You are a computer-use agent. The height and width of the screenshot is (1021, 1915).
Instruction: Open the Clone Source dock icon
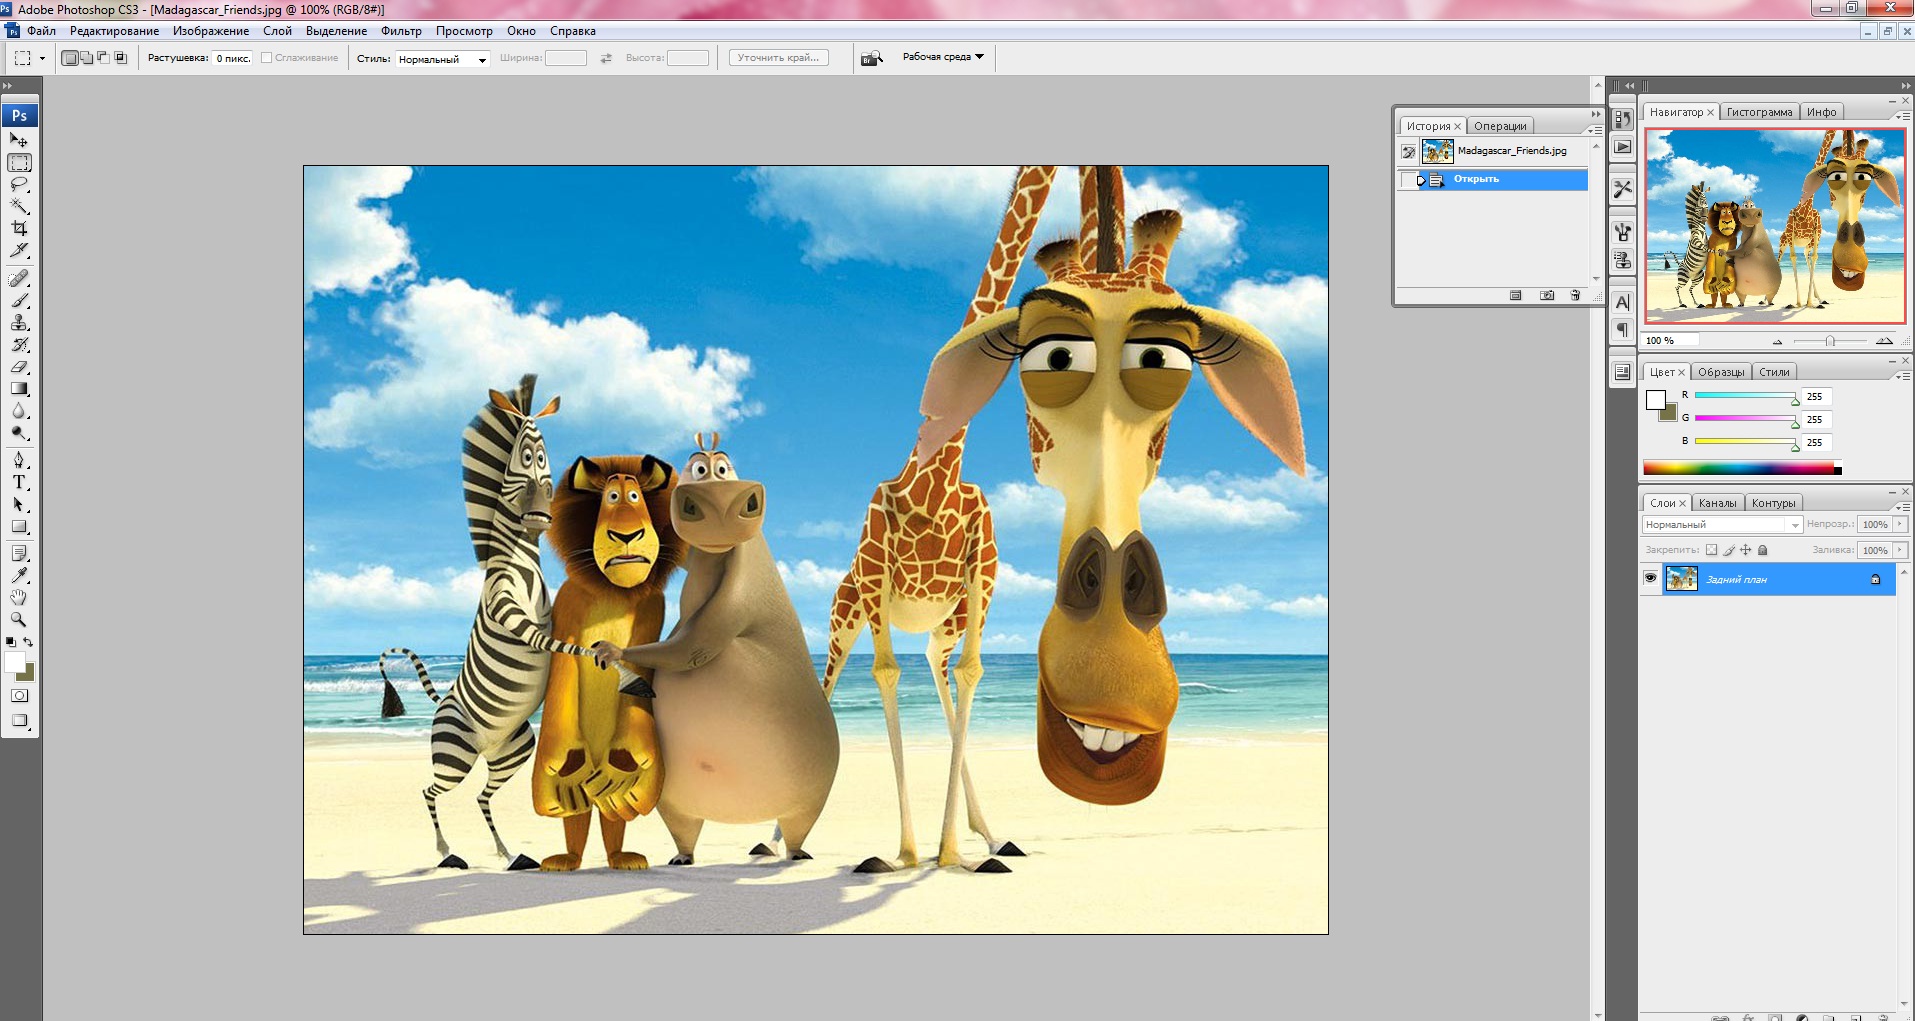click(1622, 260)
